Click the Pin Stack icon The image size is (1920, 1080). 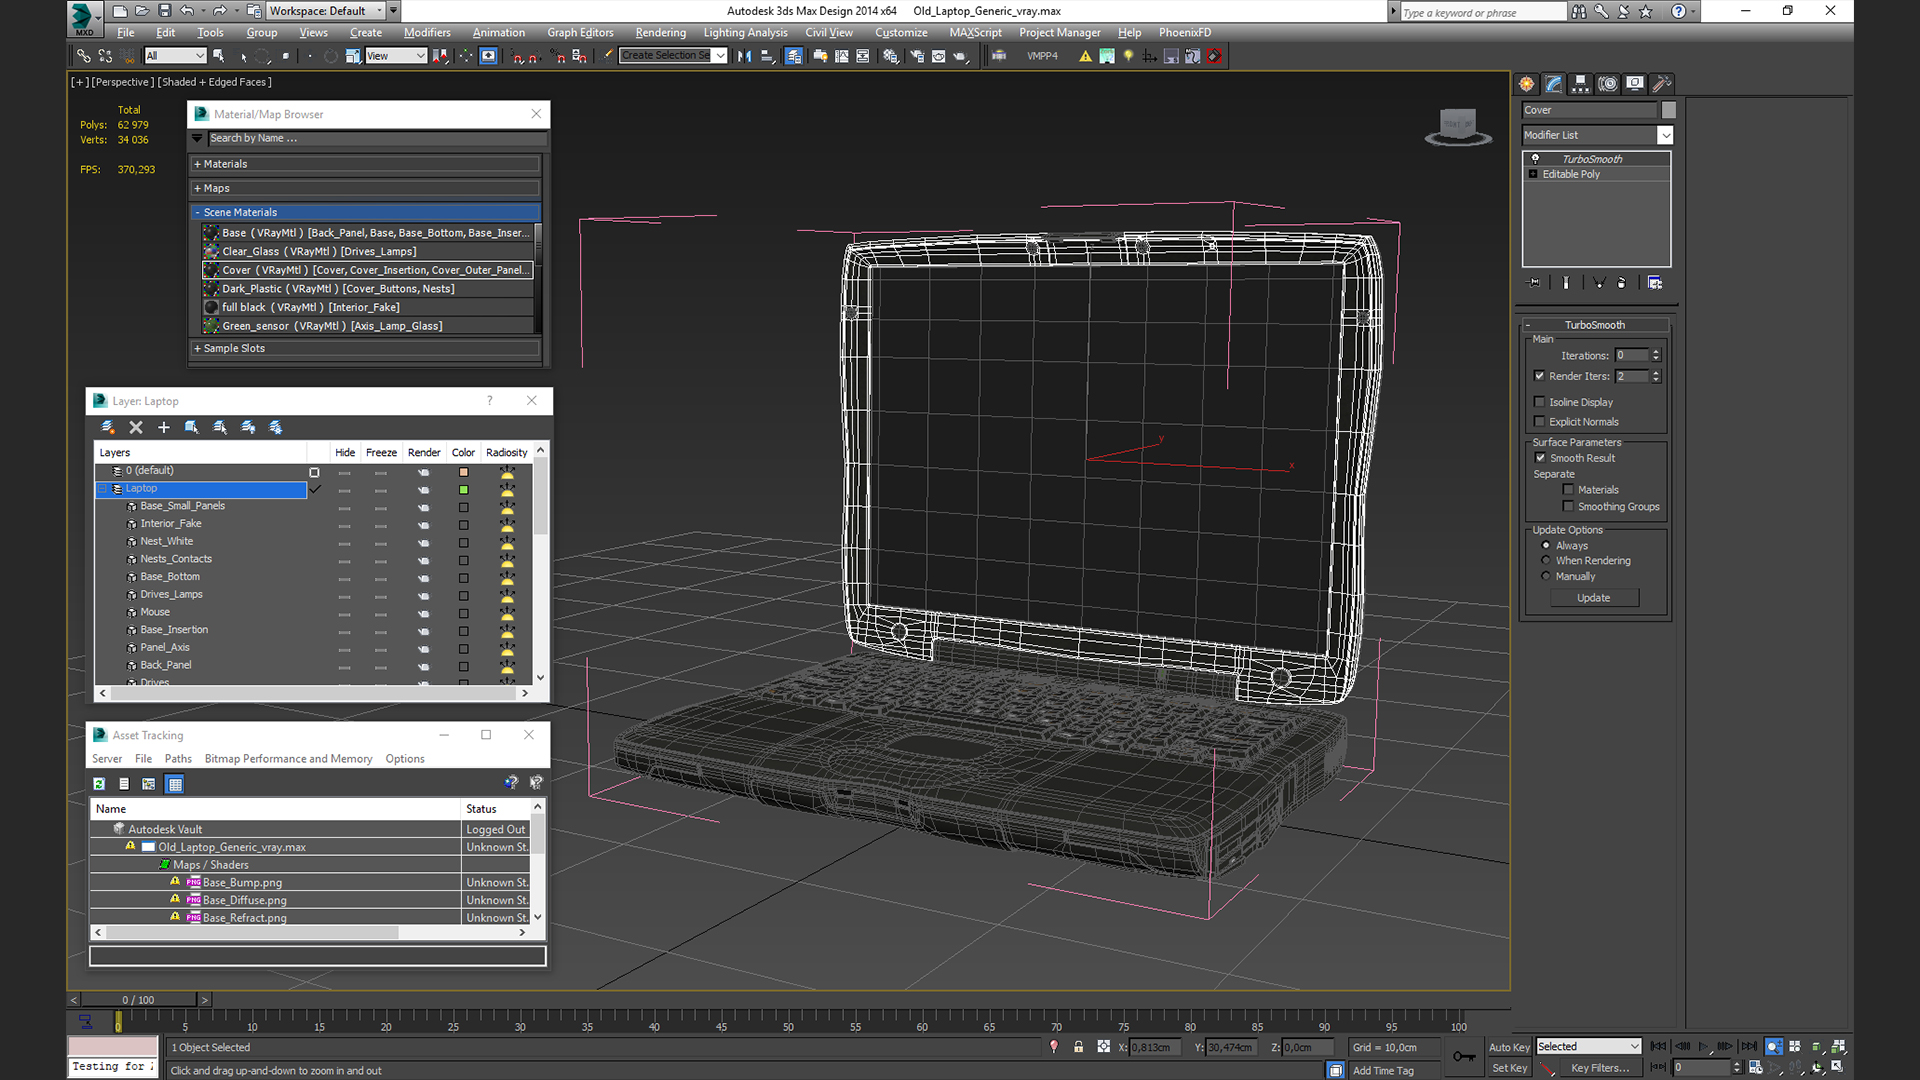pyautogui.click(x=1534, y=283)
